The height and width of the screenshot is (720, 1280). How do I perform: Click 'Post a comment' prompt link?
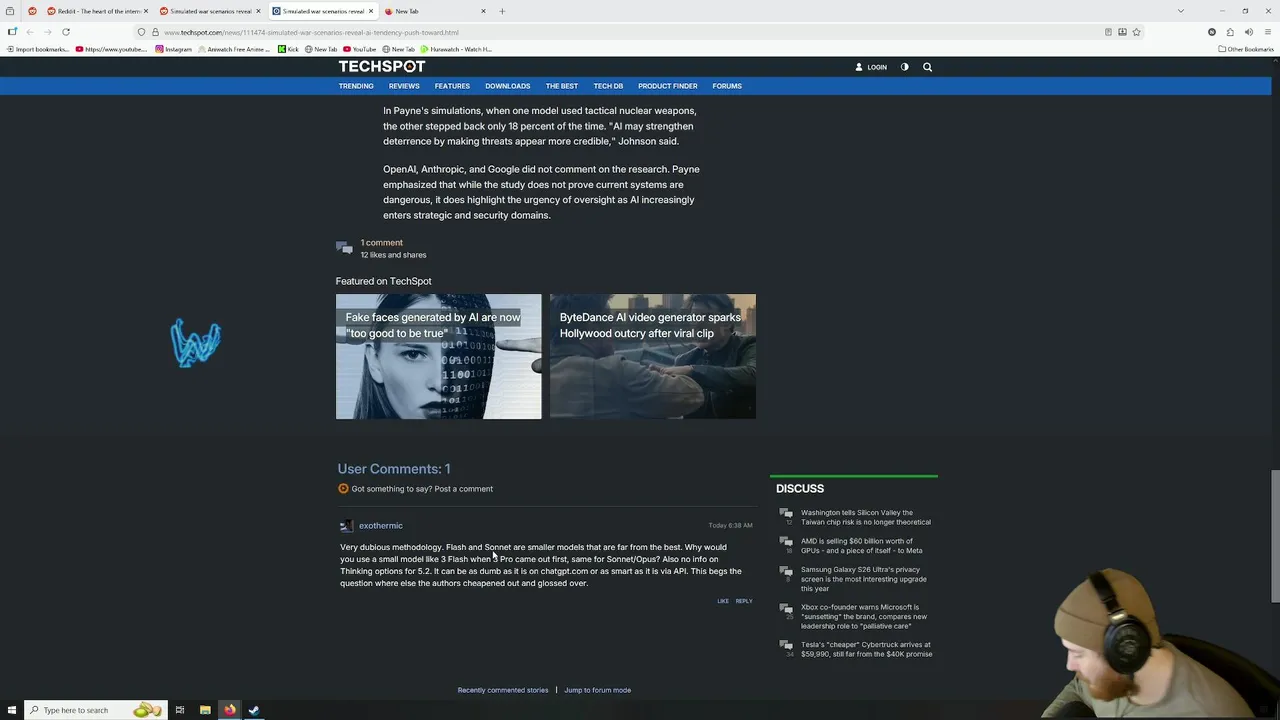464,489
